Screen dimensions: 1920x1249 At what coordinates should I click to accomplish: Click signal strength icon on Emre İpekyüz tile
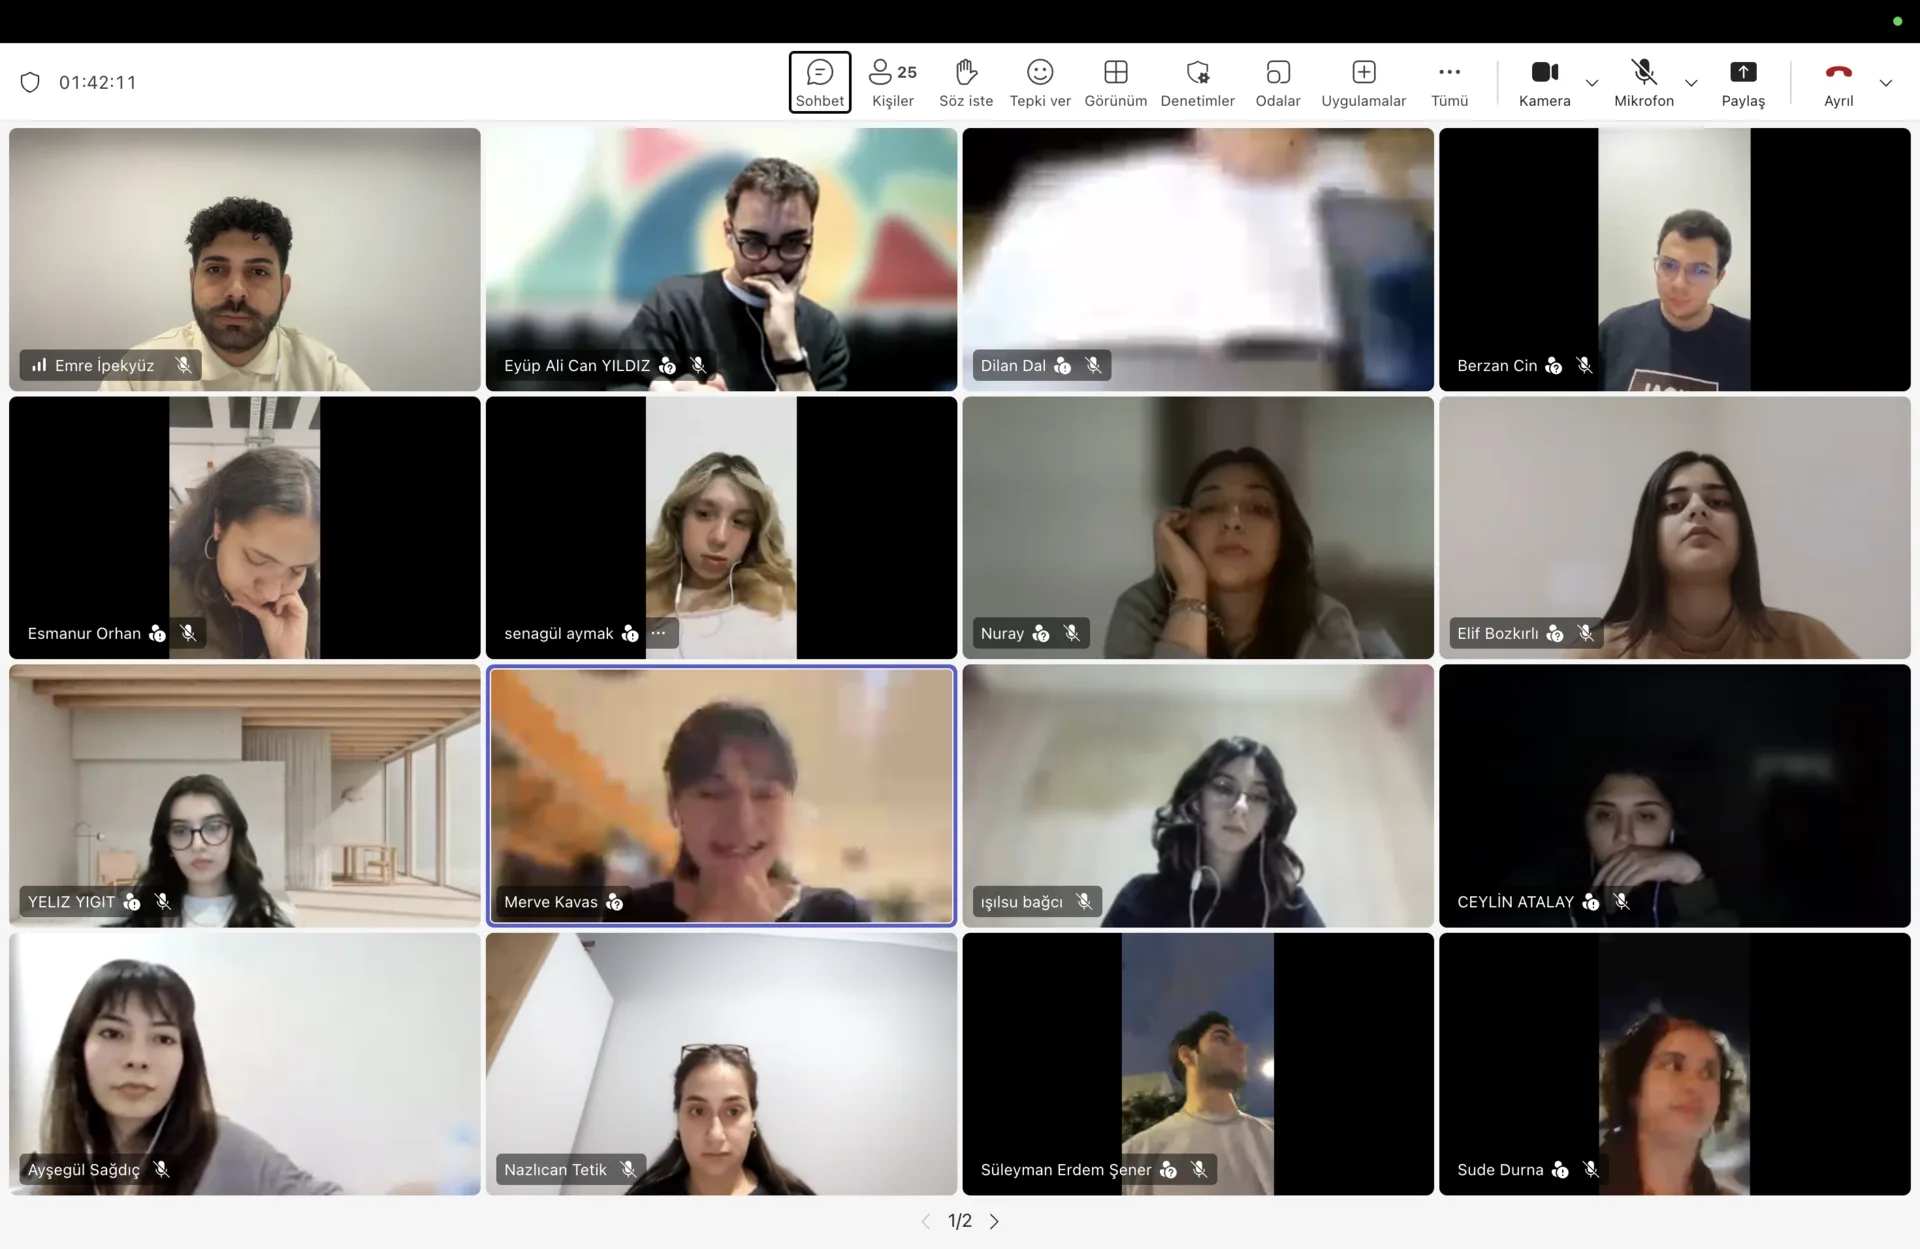[x=39, y=365]
